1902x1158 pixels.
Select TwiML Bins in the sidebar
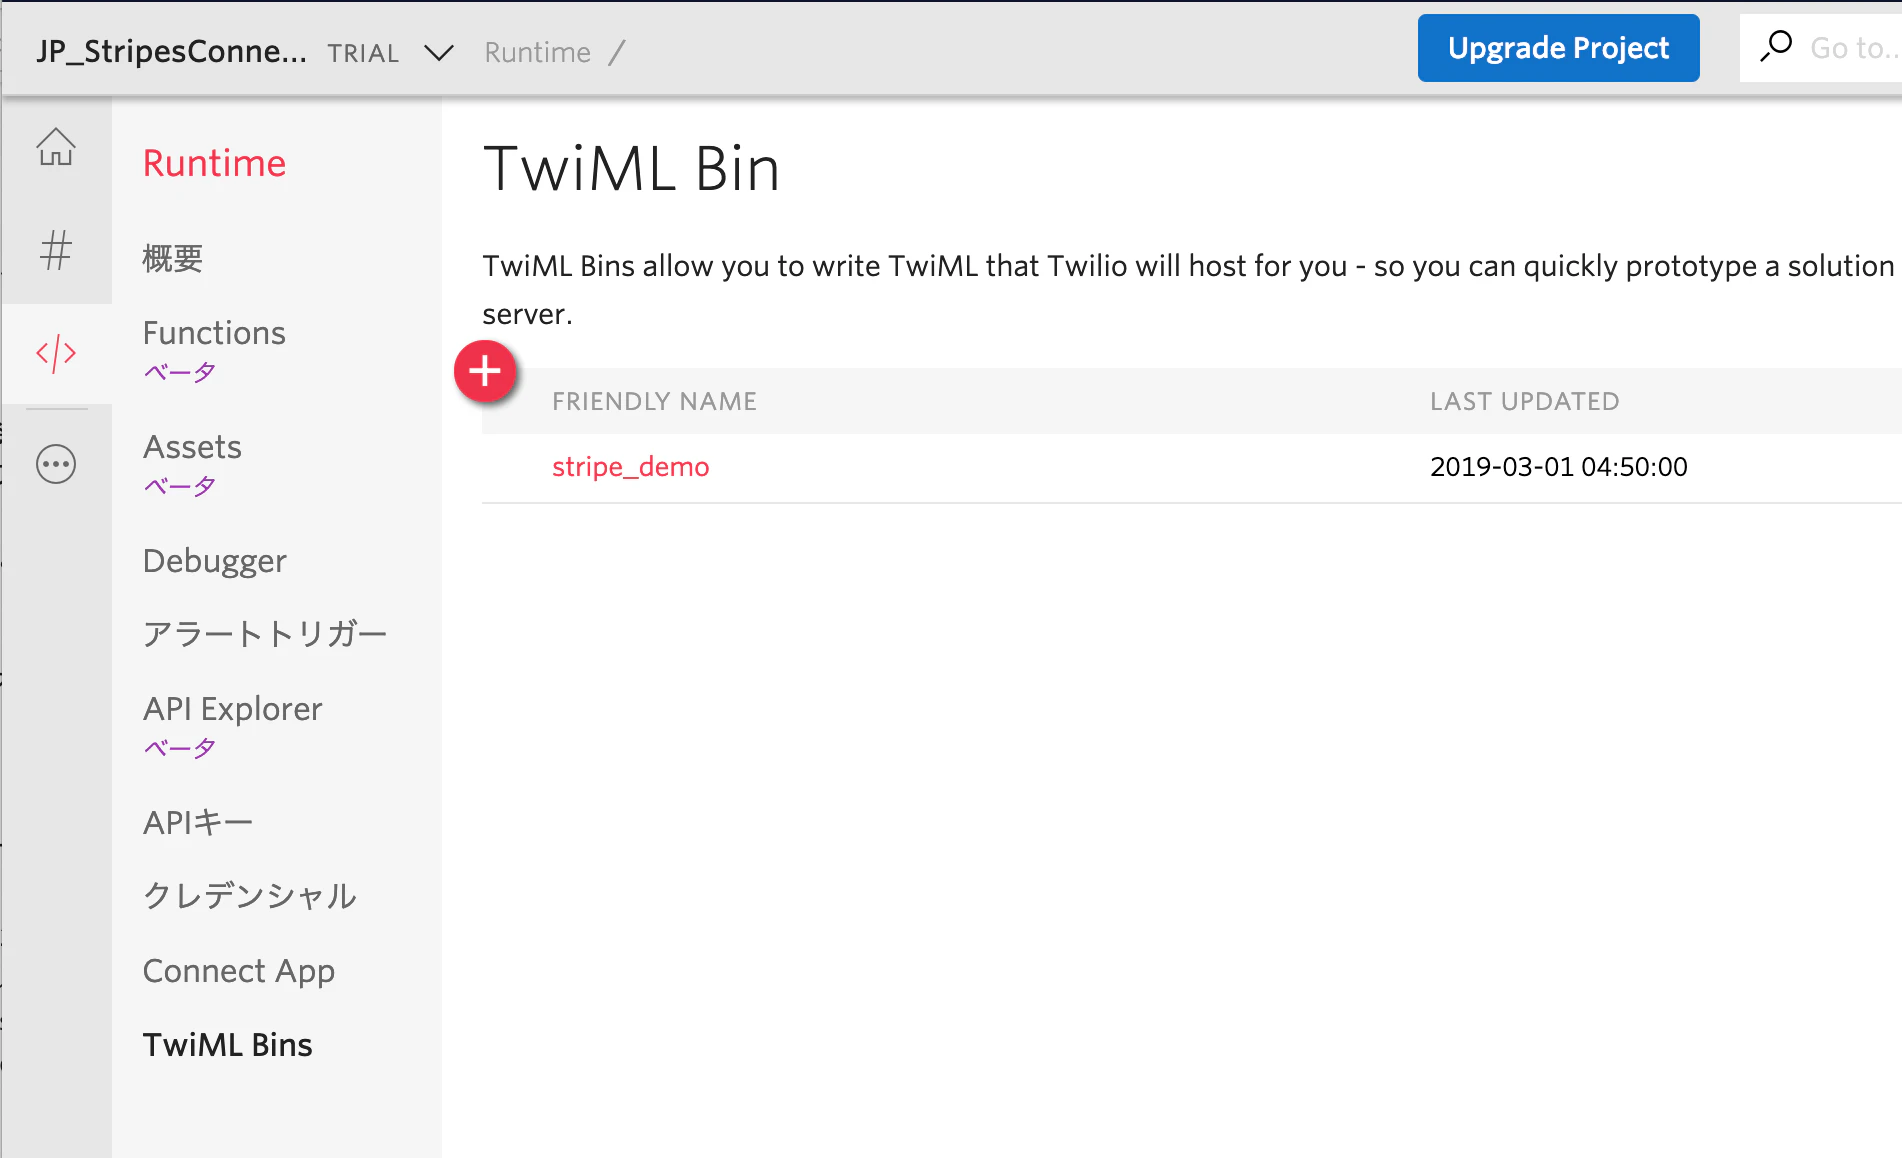coord(228,1044)
